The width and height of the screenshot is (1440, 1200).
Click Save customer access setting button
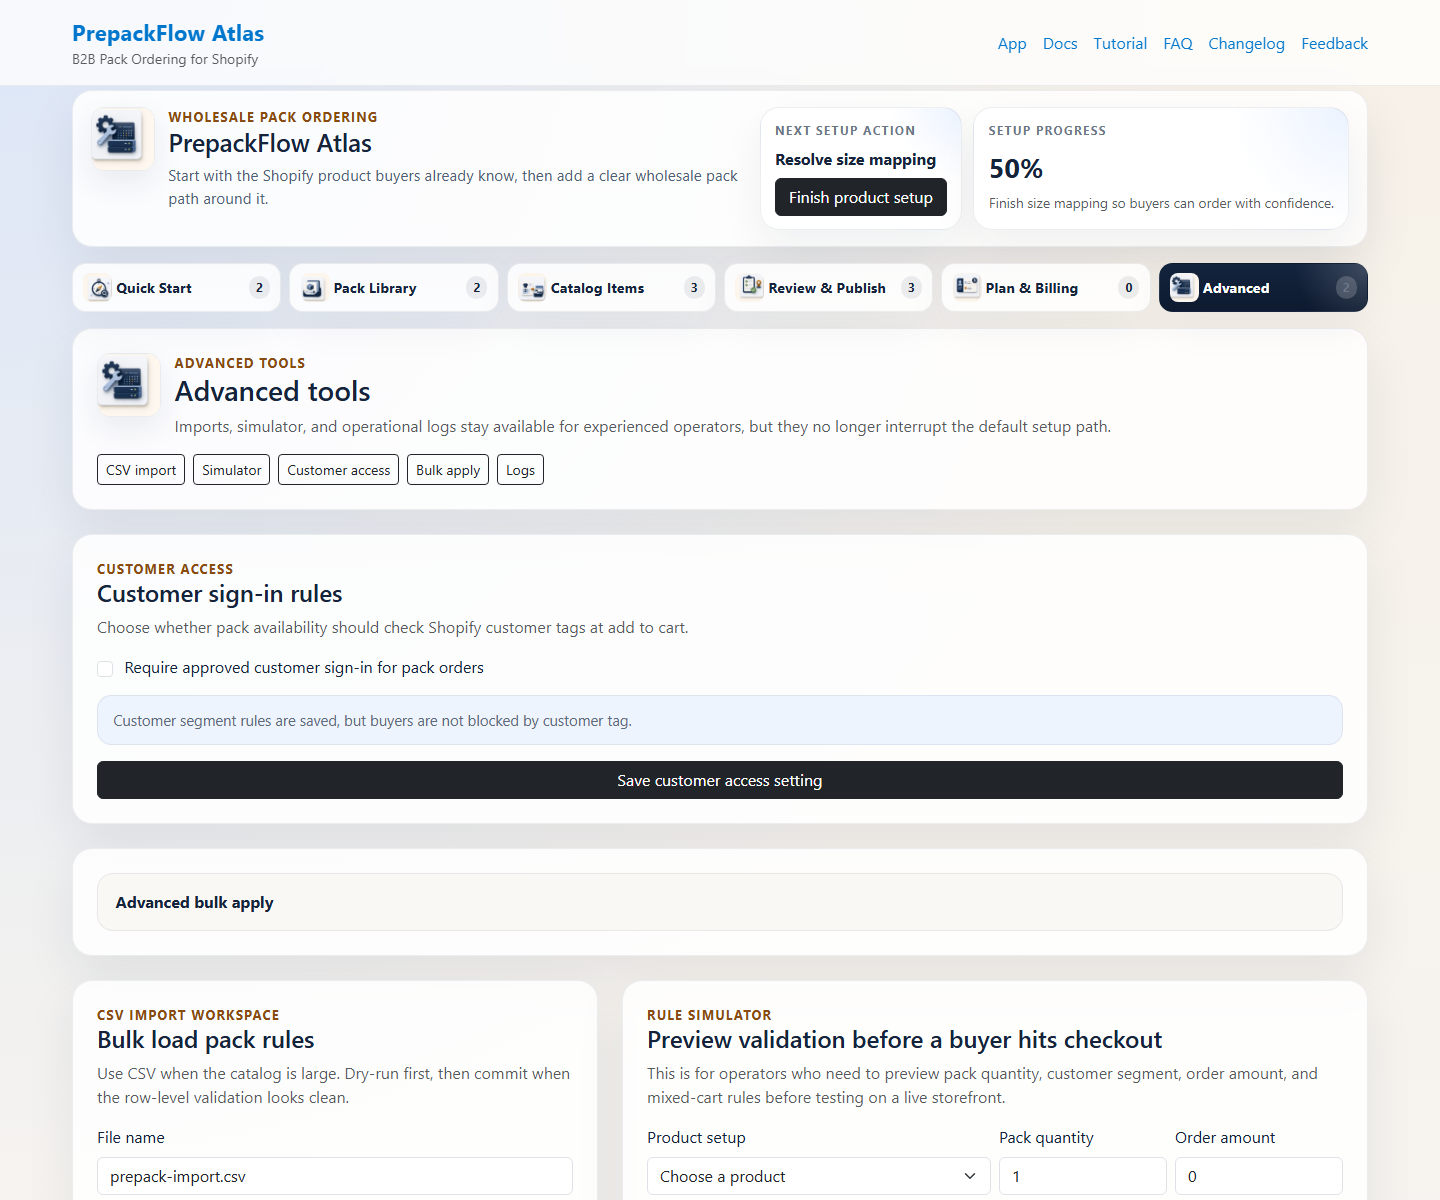(x=720, y=780)
